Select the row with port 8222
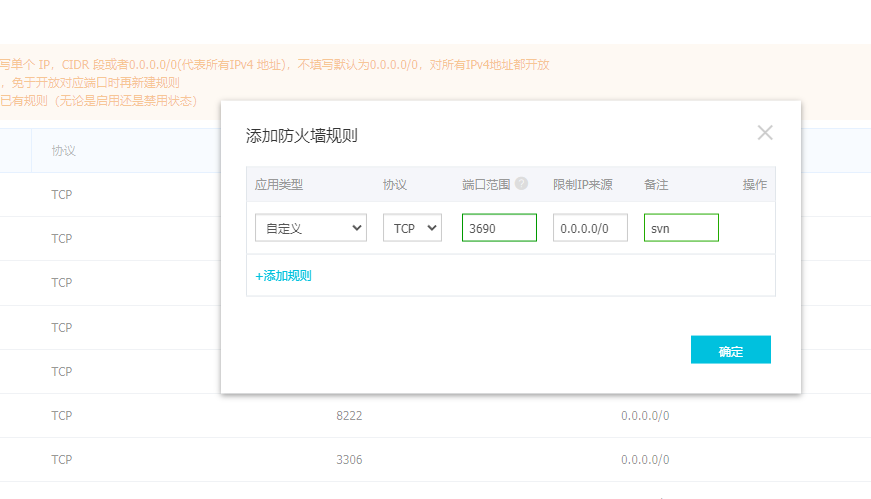The width and height of the screenshot is (871, 499). pyautogui.click(x=349, y=415)
